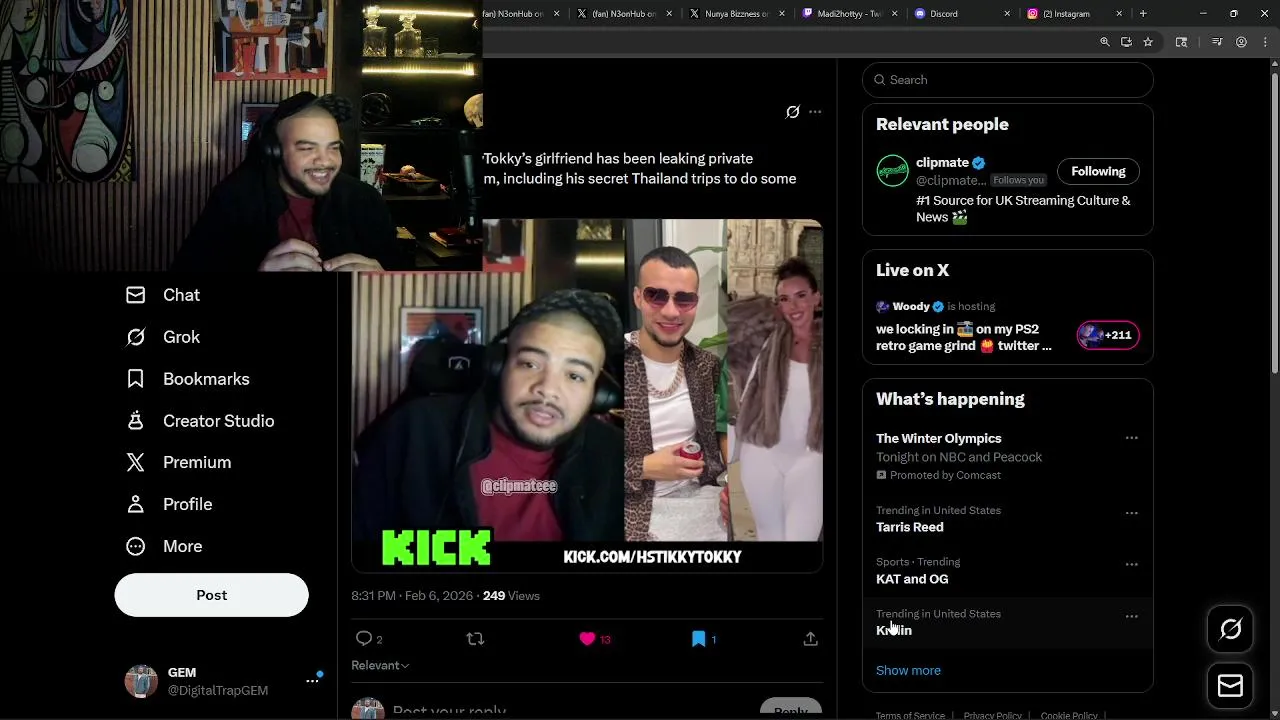Screen dimensions: 1280x720
Task: Open GEM account switcher dots
Action: [312, 681]
